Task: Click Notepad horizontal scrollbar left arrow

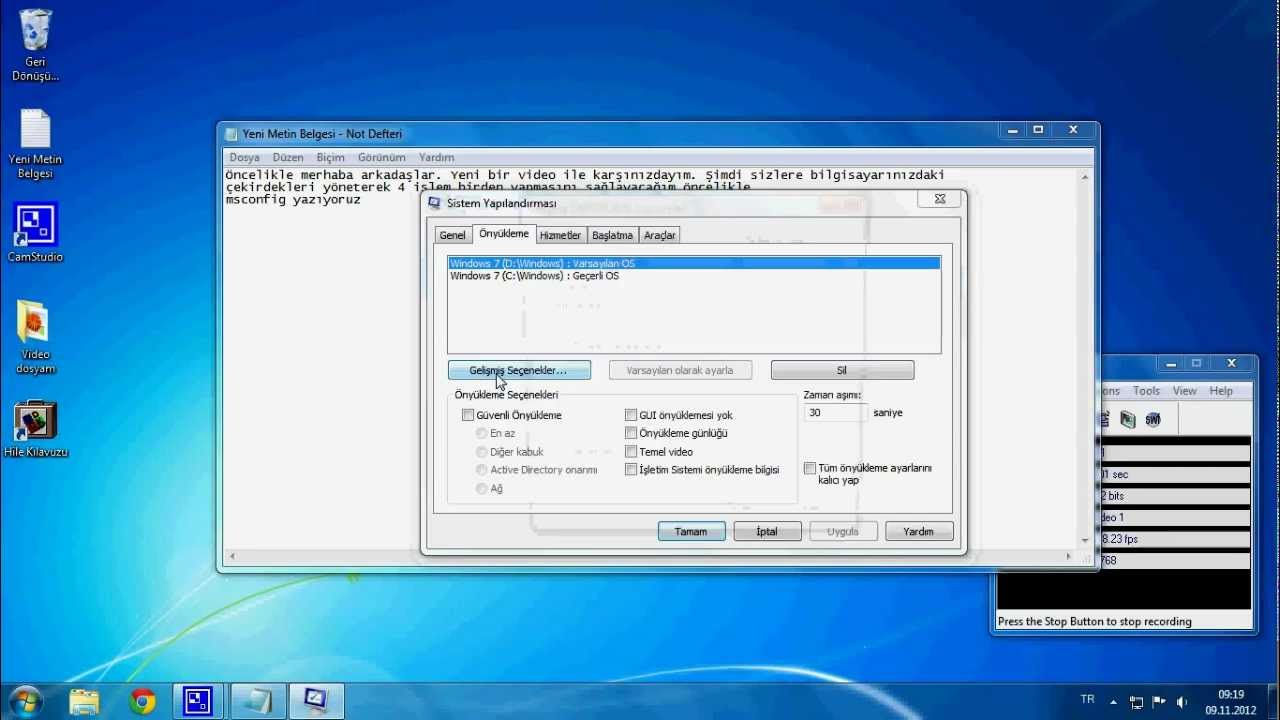Action: [232, 556]
